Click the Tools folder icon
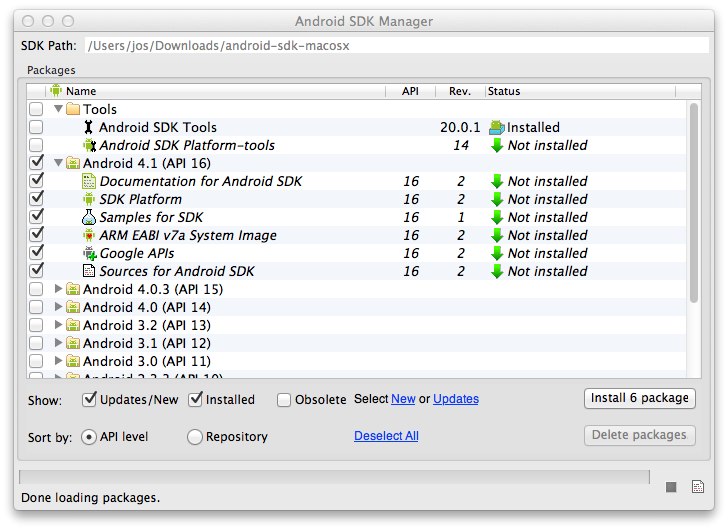The image size is (728, 530). pos(73,109)
